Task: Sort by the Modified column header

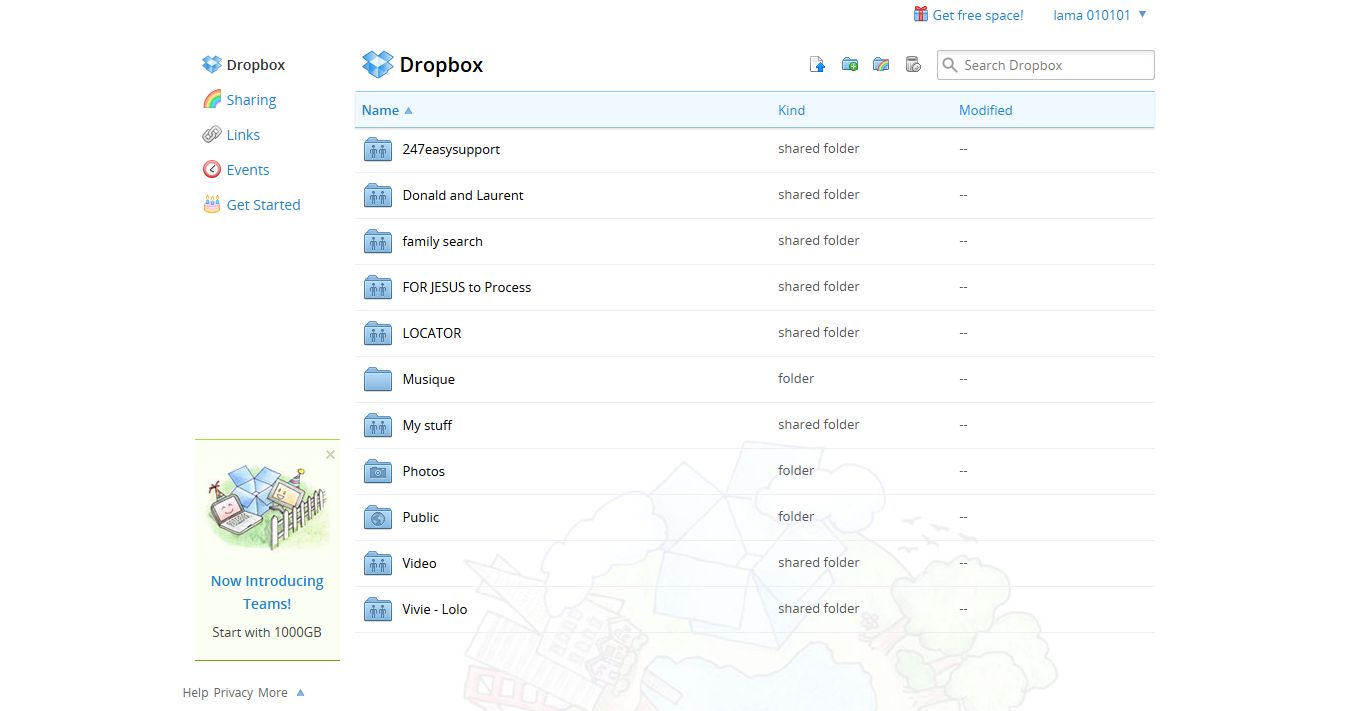Action: click(986, 110)
